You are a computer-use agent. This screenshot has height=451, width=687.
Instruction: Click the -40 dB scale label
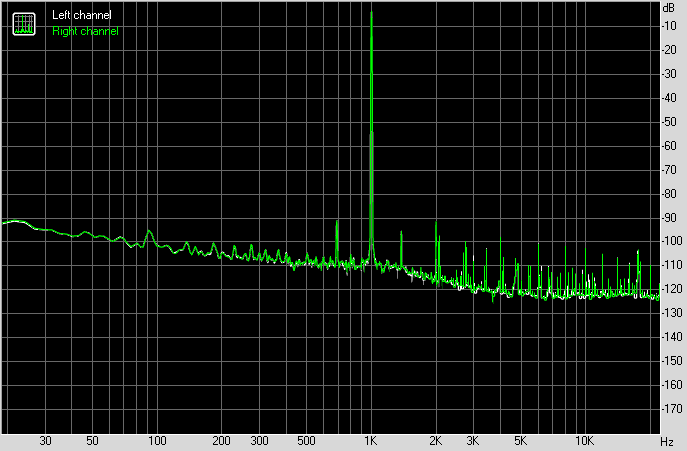coord(670,98)
